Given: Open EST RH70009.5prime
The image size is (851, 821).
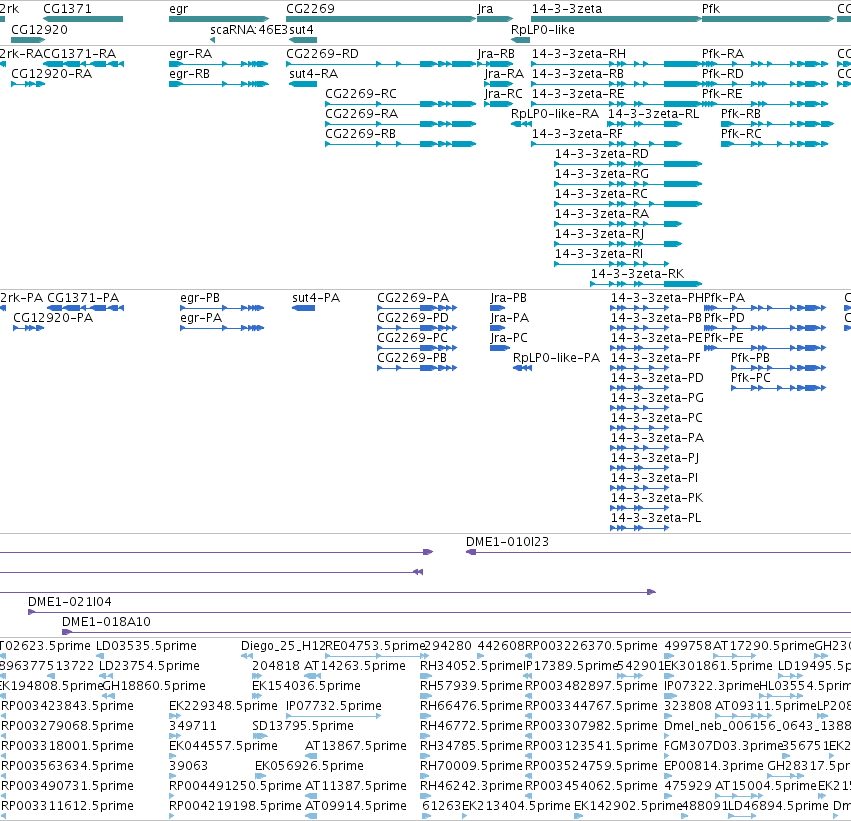Looking at the screenshot, I should coord(471,766).
